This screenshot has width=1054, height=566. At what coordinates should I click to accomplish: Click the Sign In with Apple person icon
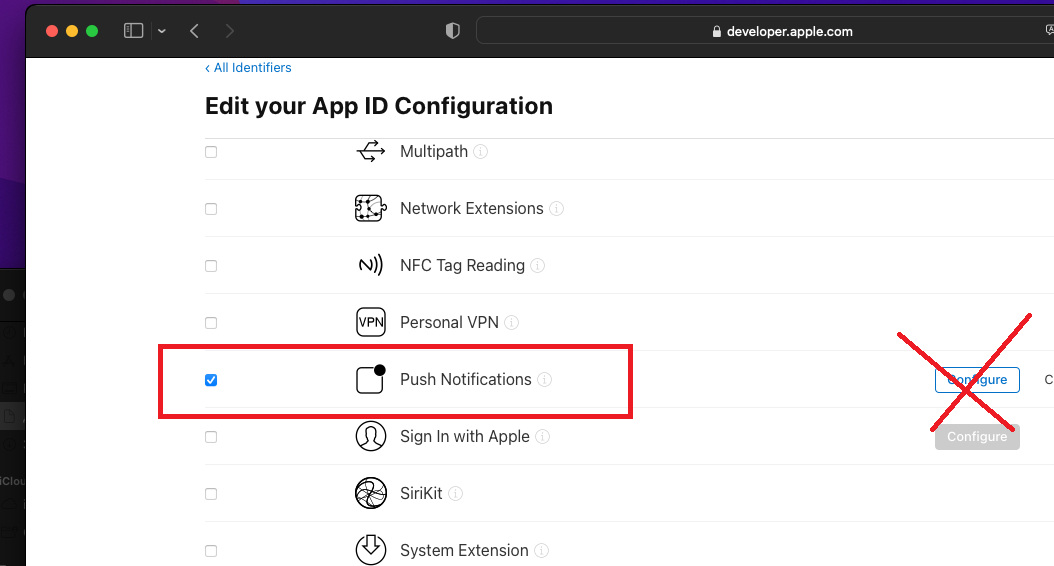tap(370, 436)
